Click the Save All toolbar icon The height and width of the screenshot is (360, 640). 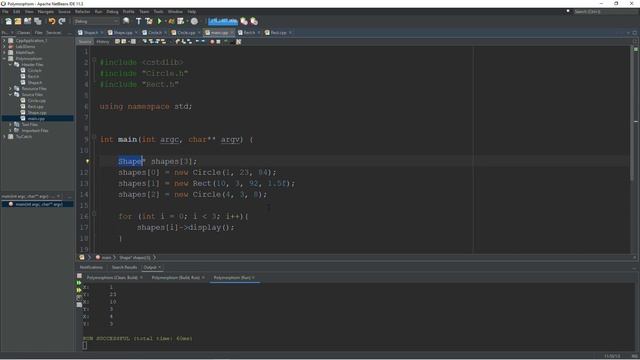(38, 21)
